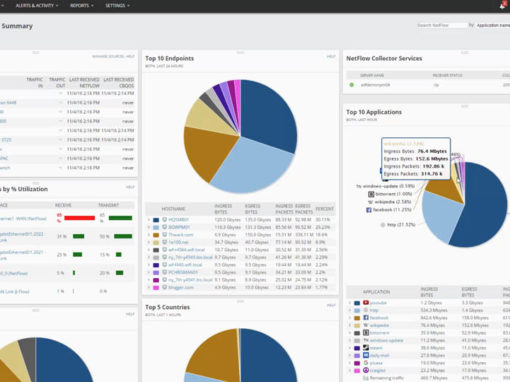Click host icon in first endpoint row
510x382 pixels.
pyautogui.click(x=164, y=220)
